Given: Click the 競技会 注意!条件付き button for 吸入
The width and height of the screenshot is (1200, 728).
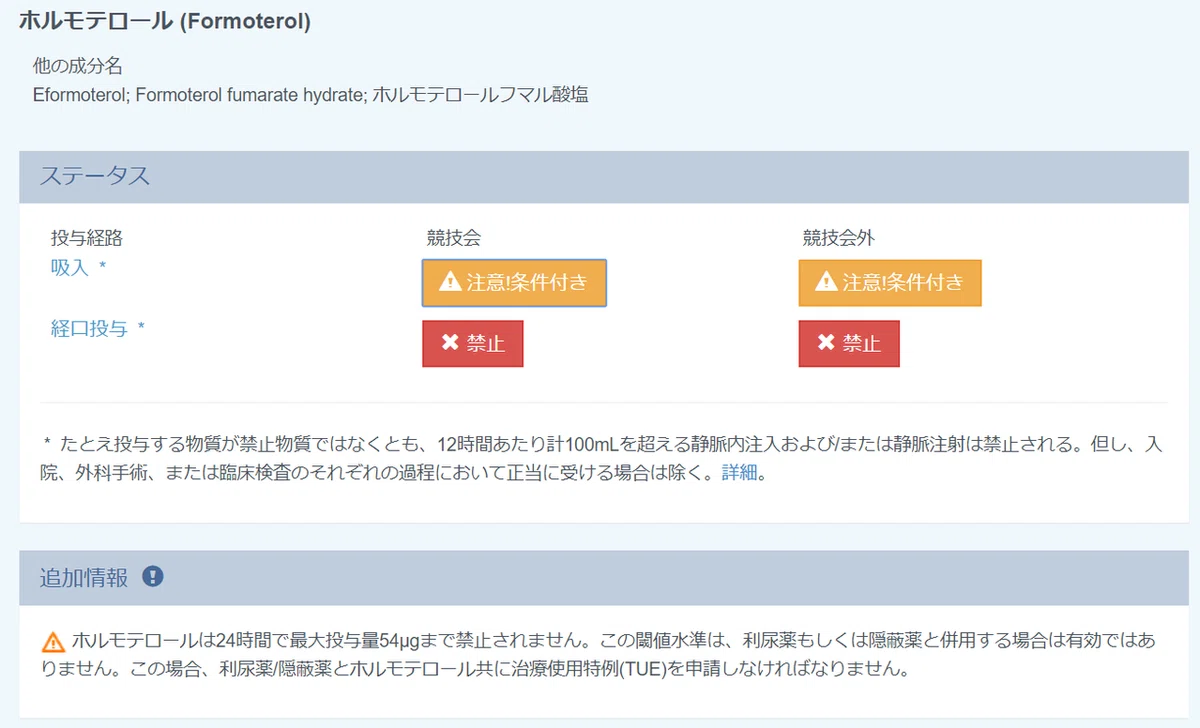Looking at the screenshot, I should 514,283.
